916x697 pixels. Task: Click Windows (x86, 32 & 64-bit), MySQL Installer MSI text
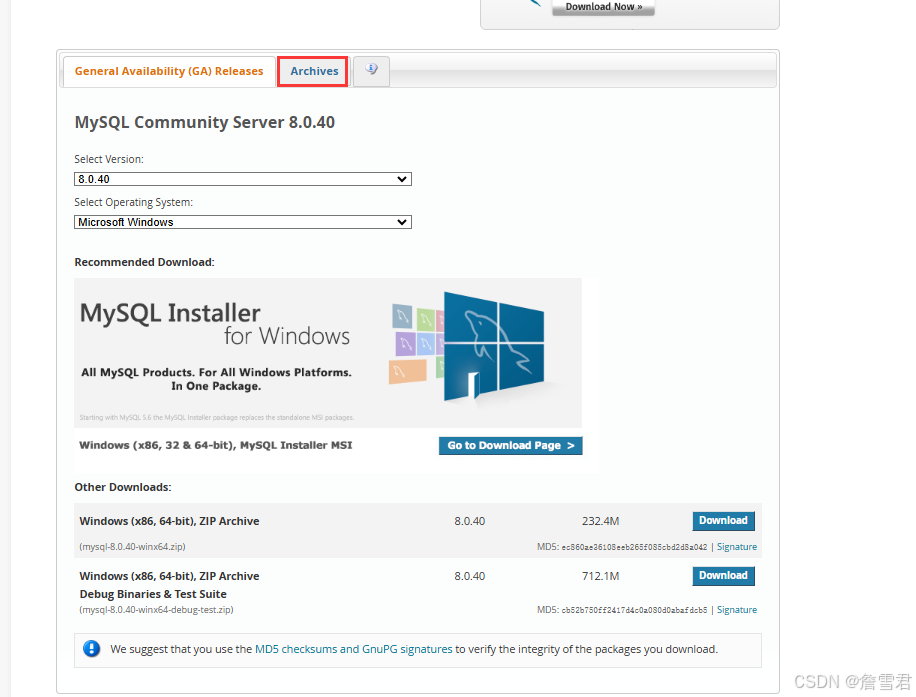point(216,445)
